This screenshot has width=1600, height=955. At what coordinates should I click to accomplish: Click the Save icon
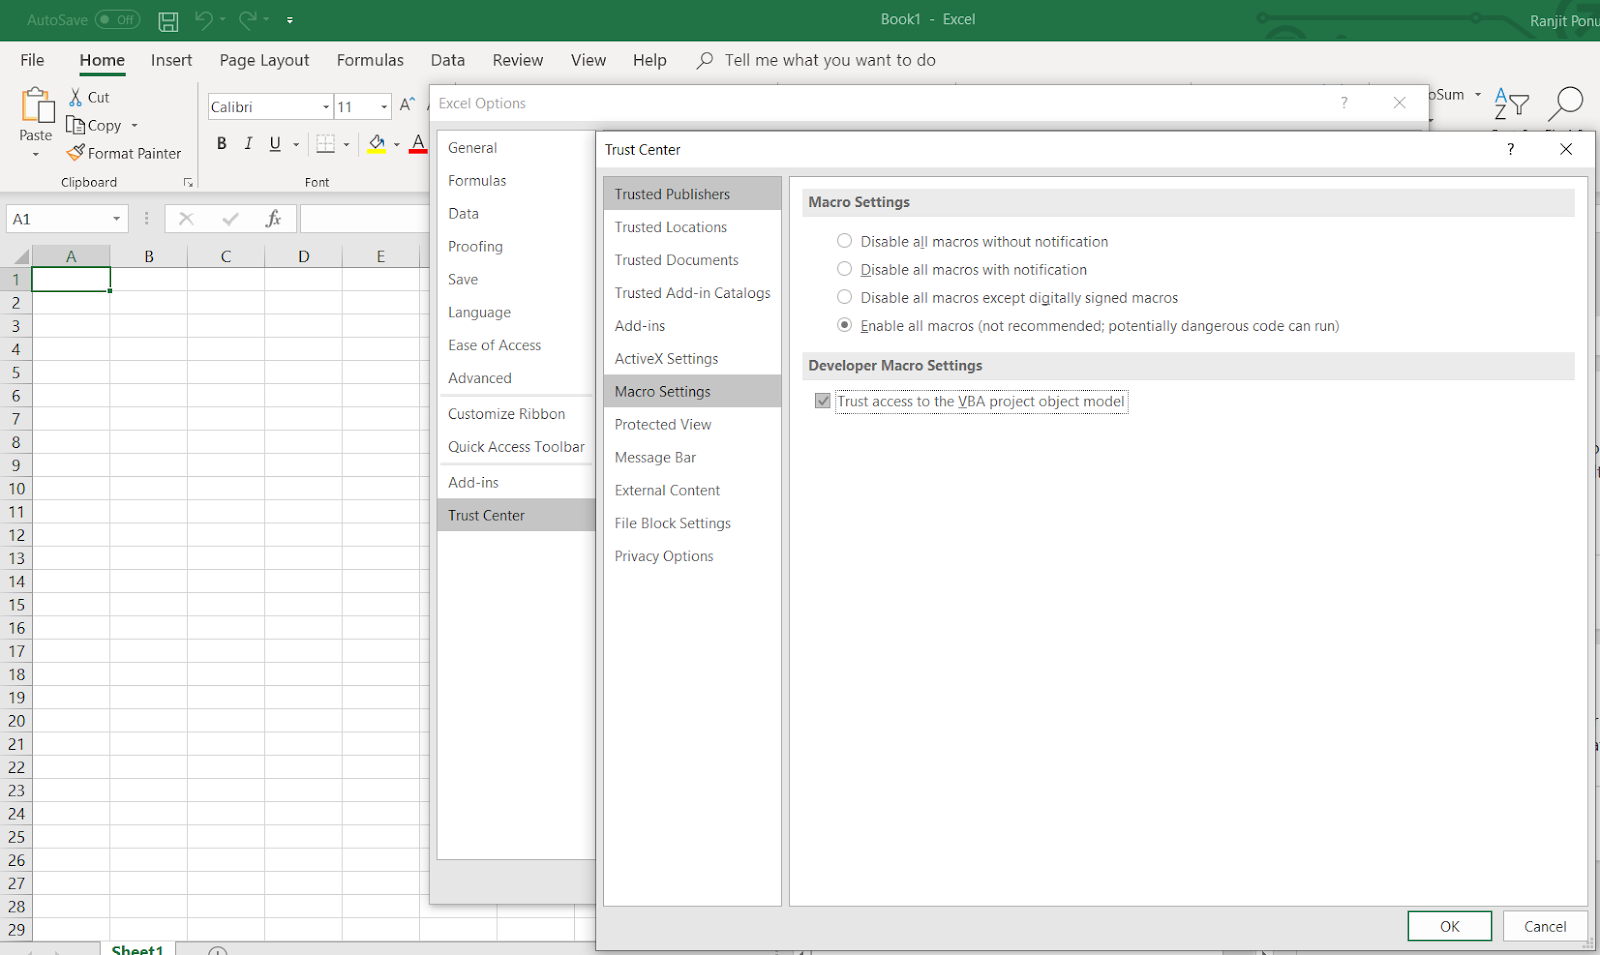167,20
